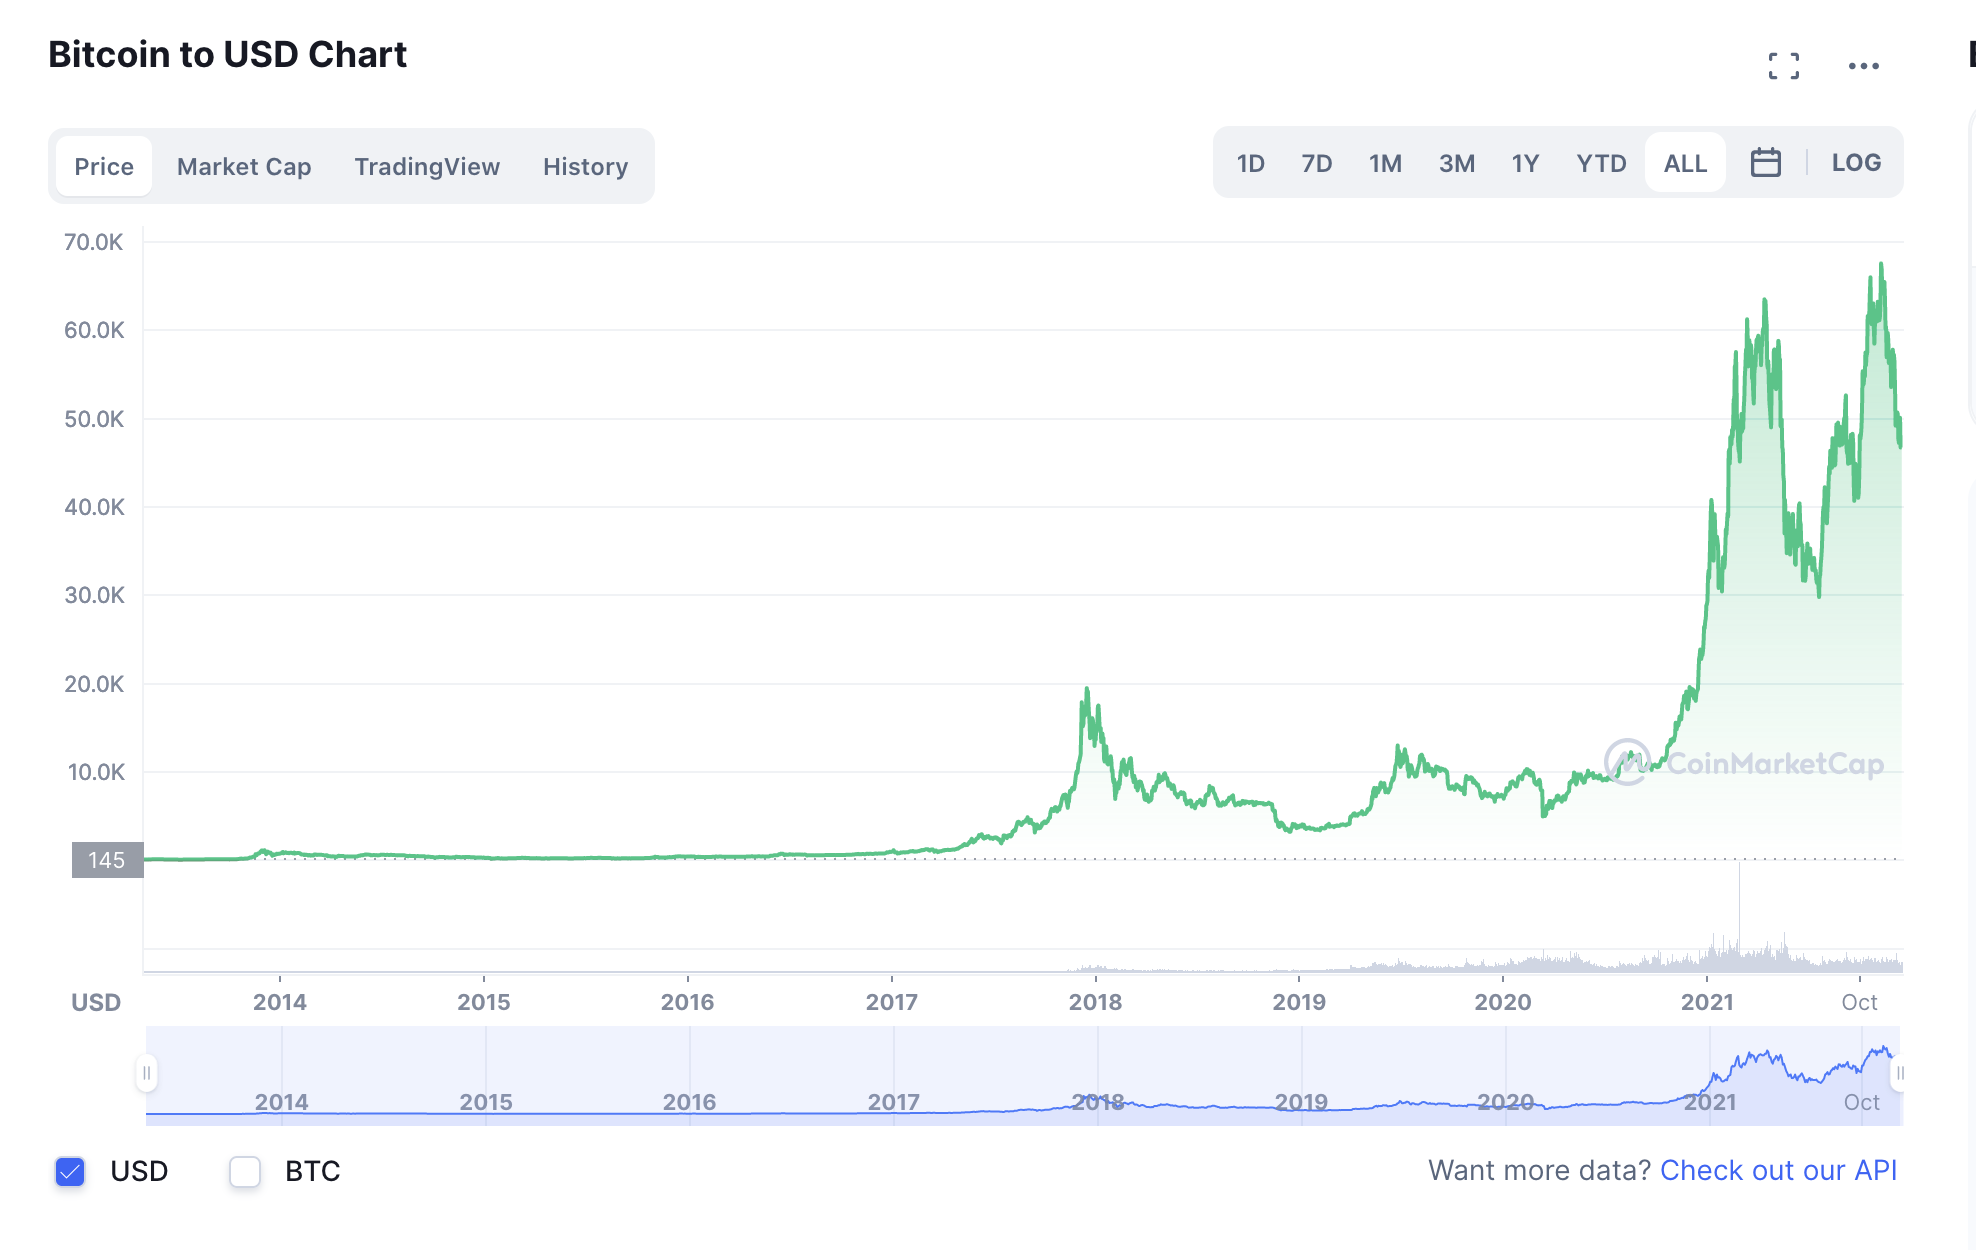Open the History tab
This screenshot has width=1976, height=1250.
(x=585, y=166)
